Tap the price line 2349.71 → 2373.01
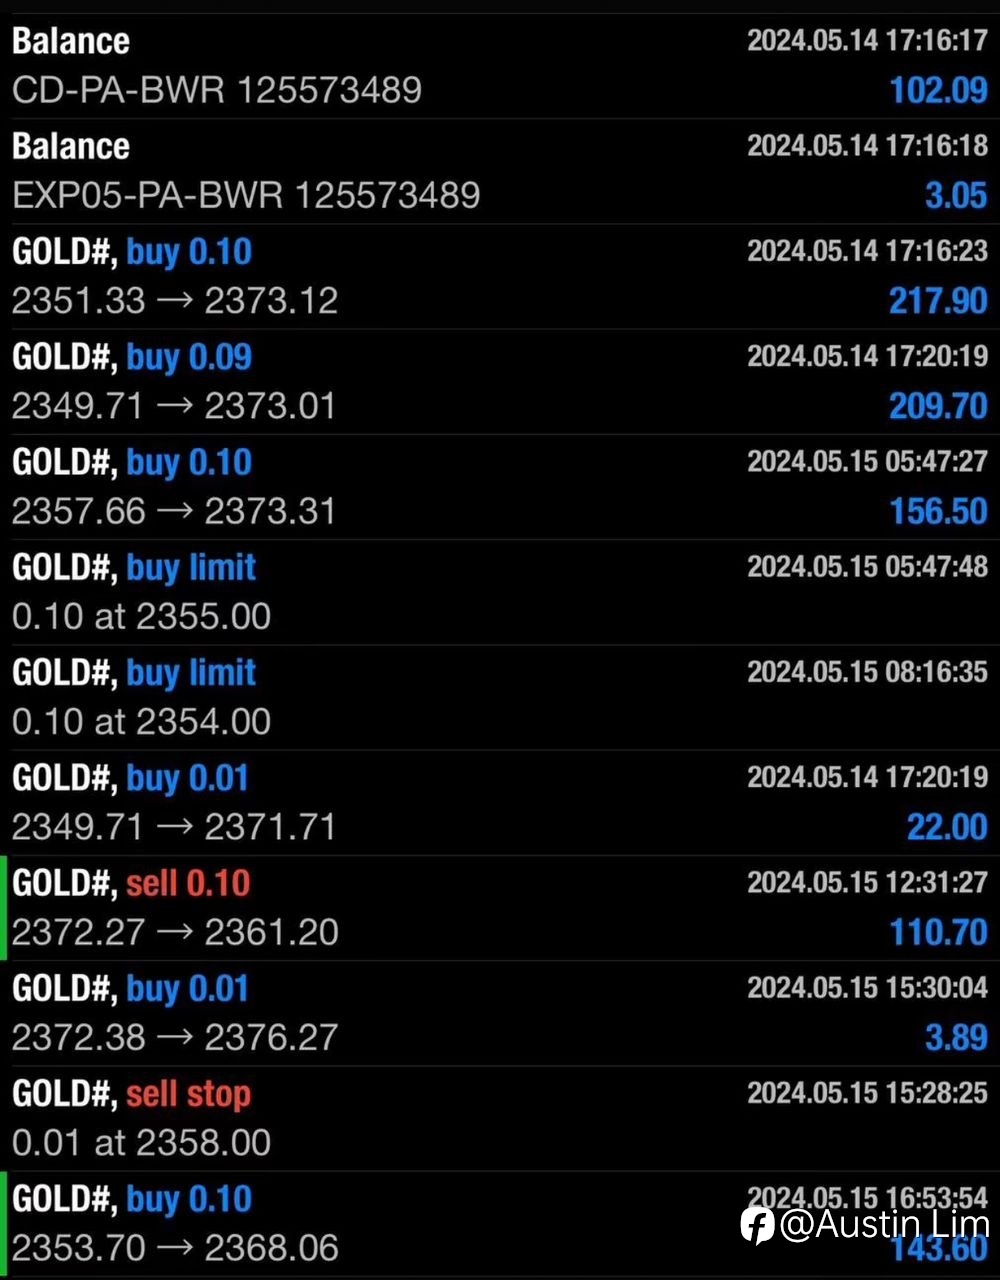1000x1280 pixels. pyautogui.click(x=174, y=406)
